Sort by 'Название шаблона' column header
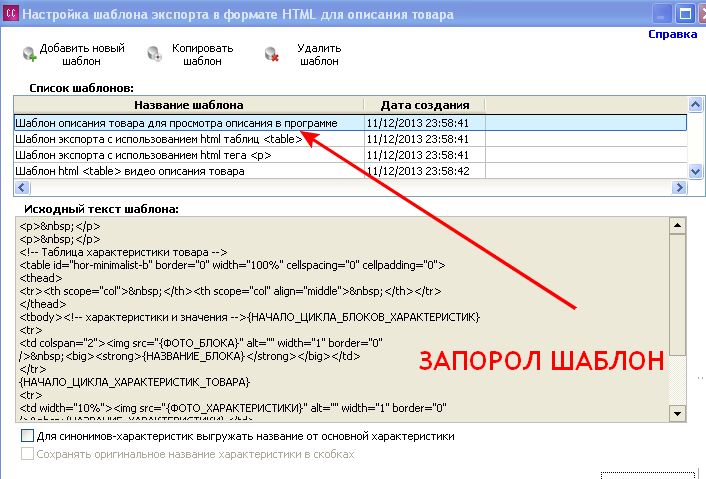 pyautogui.click(x=189, y=105)
